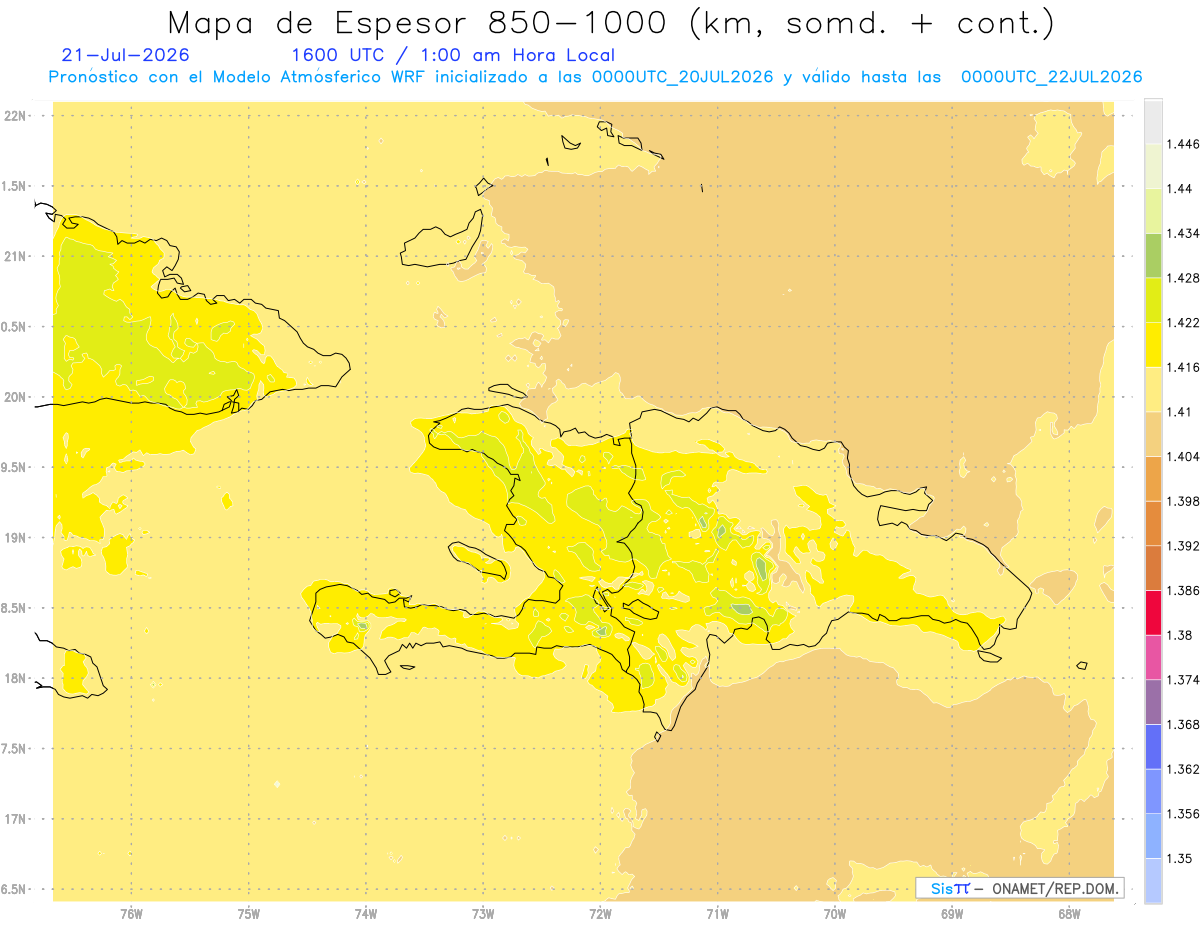Click the "73W" longitude label
1200x927 pixels.
[x=483, y=913]
